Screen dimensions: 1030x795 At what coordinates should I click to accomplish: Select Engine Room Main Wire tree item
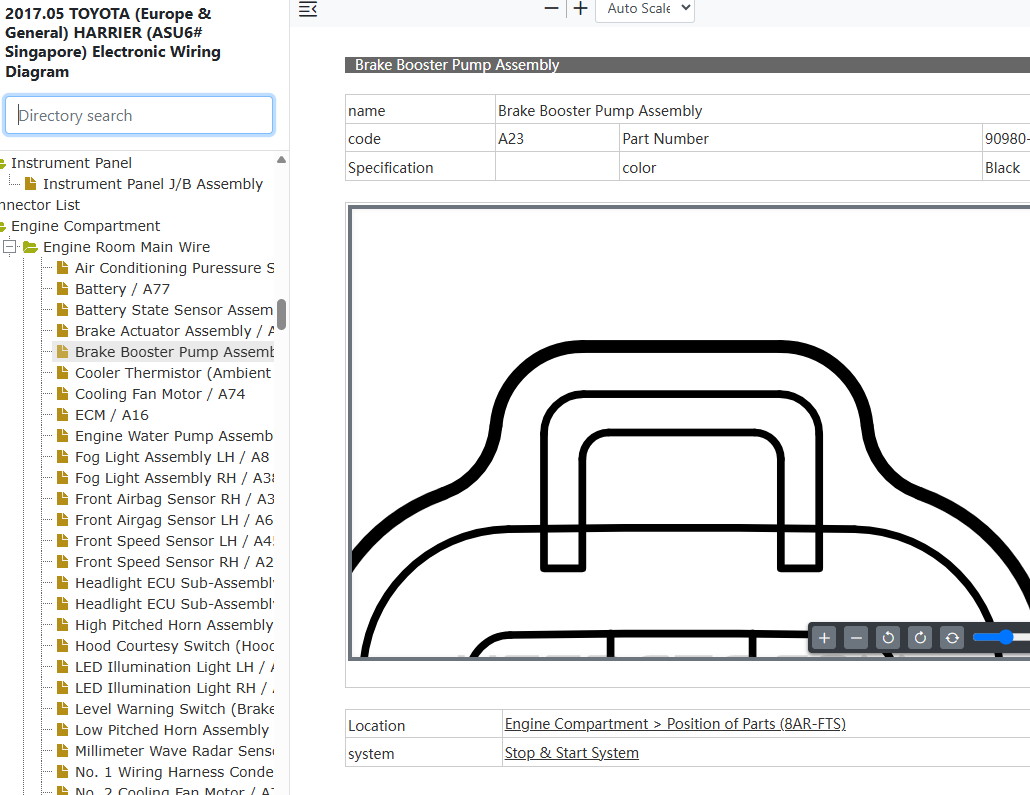(x=126, y=247)
